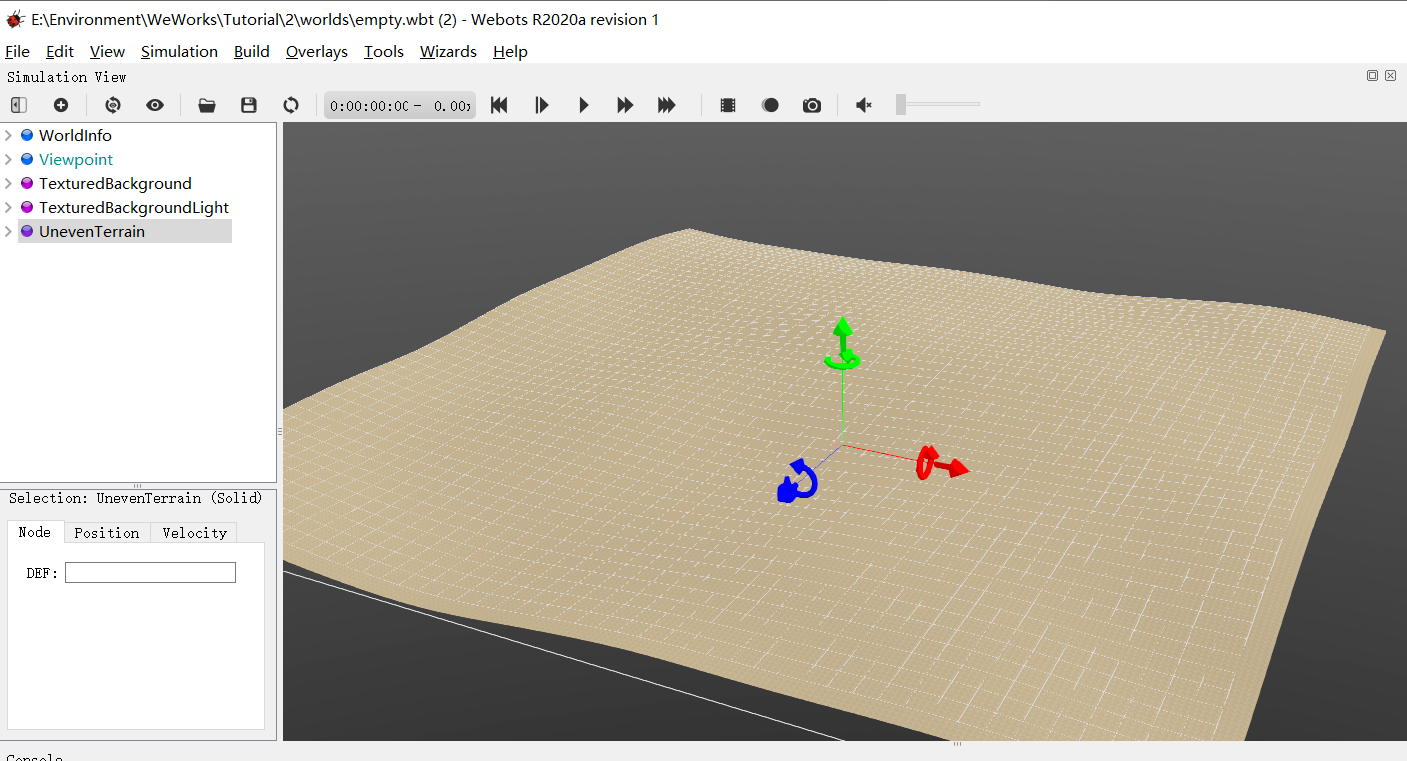The height and width of the screenshot is (761, 1407).
Task: Focus the DEF name input field
Action: (150, 572)
